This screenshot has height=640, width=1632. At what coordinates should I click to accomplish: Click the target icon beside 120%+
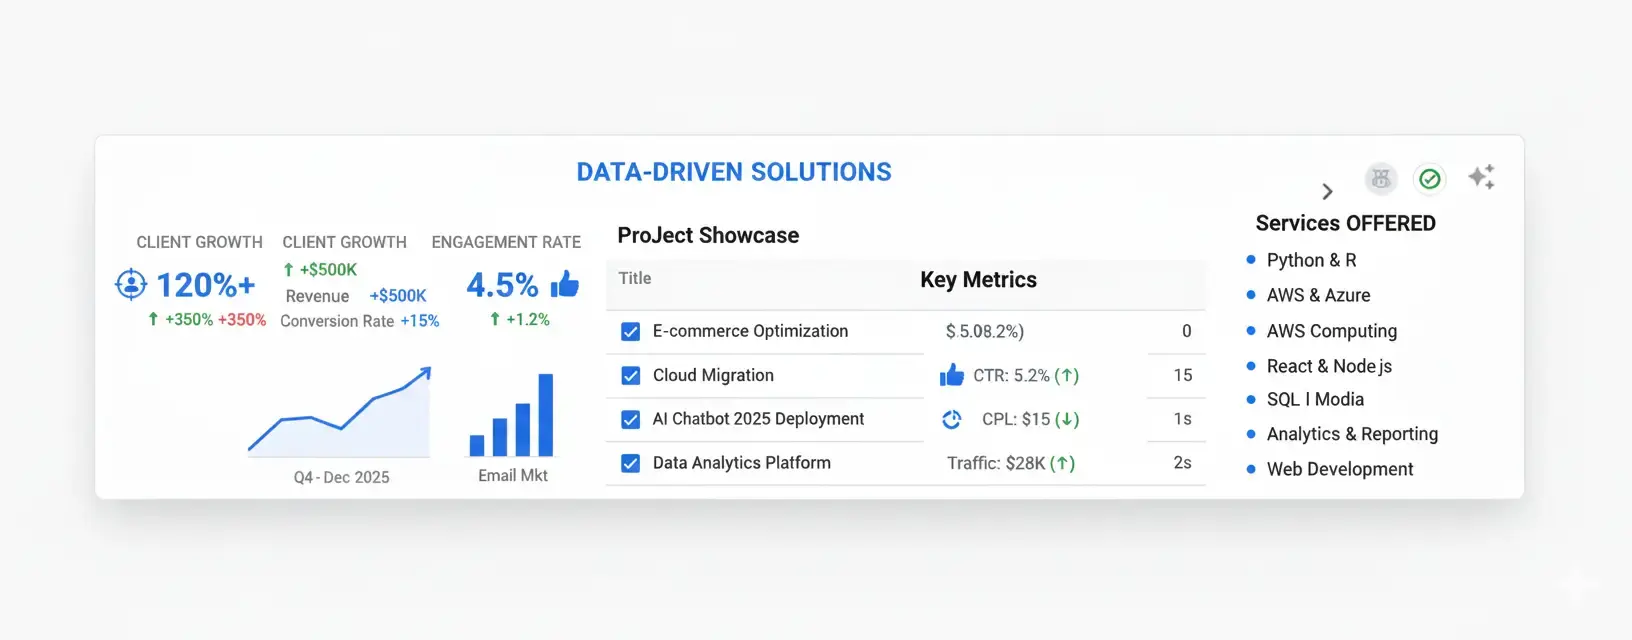[131, 285]
